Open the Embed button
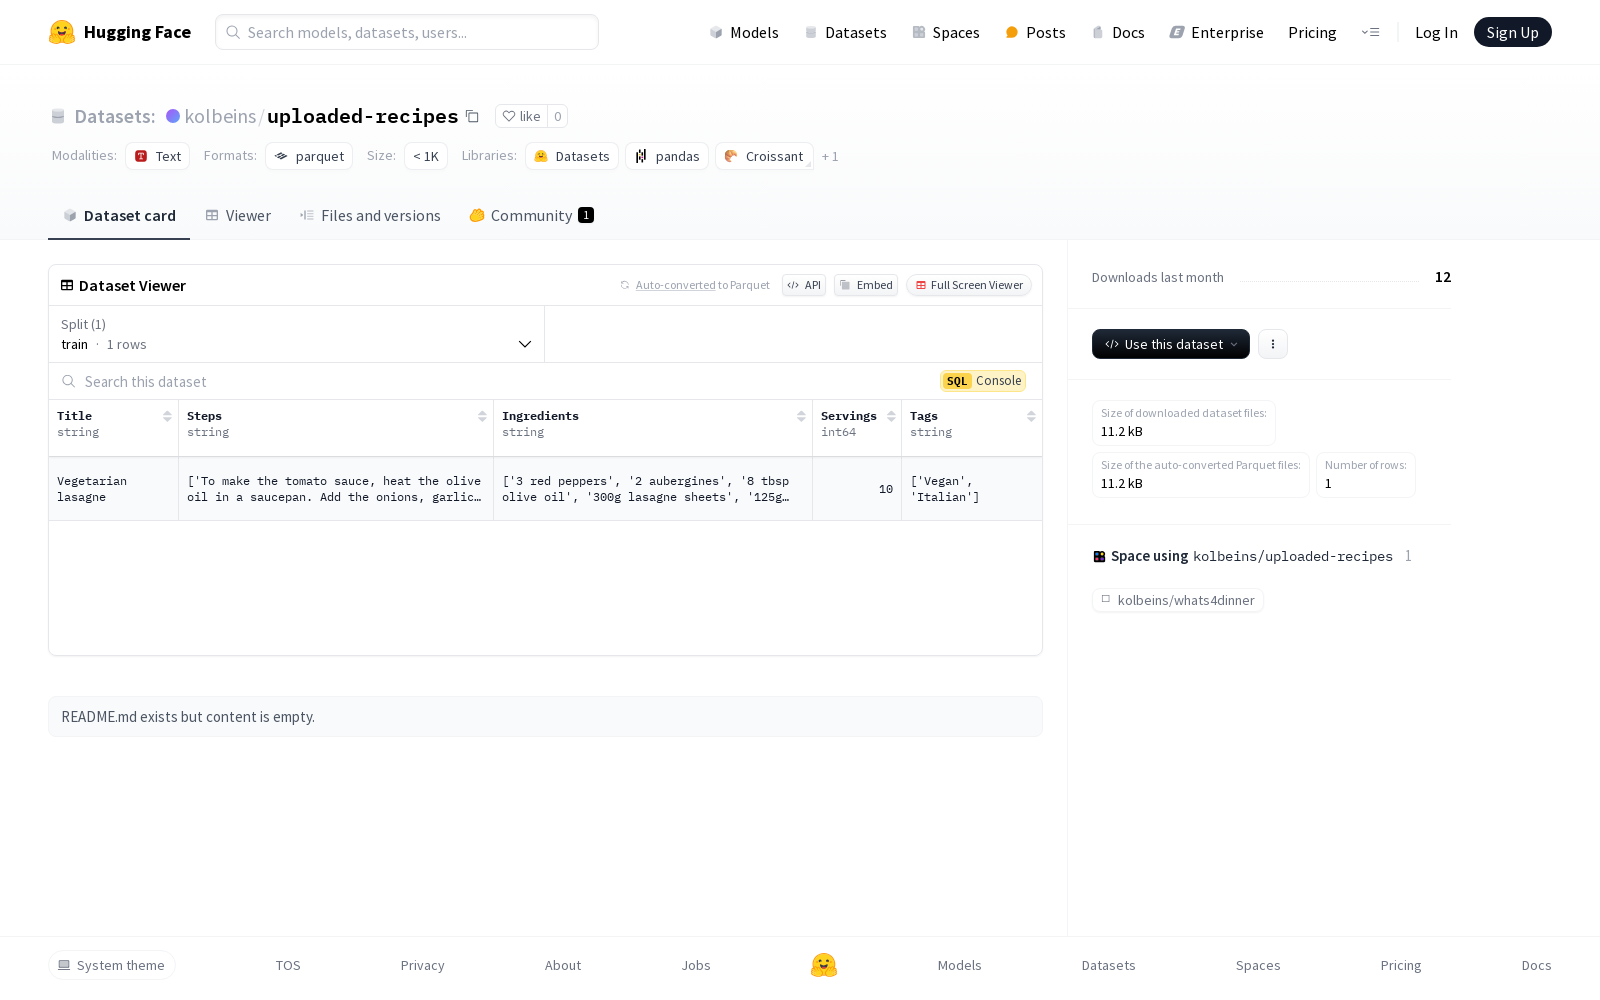 866,285
